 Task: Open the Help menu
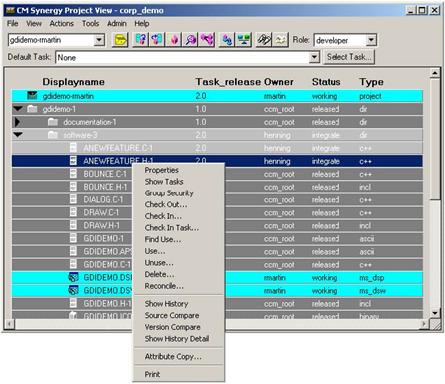(142, 24)
